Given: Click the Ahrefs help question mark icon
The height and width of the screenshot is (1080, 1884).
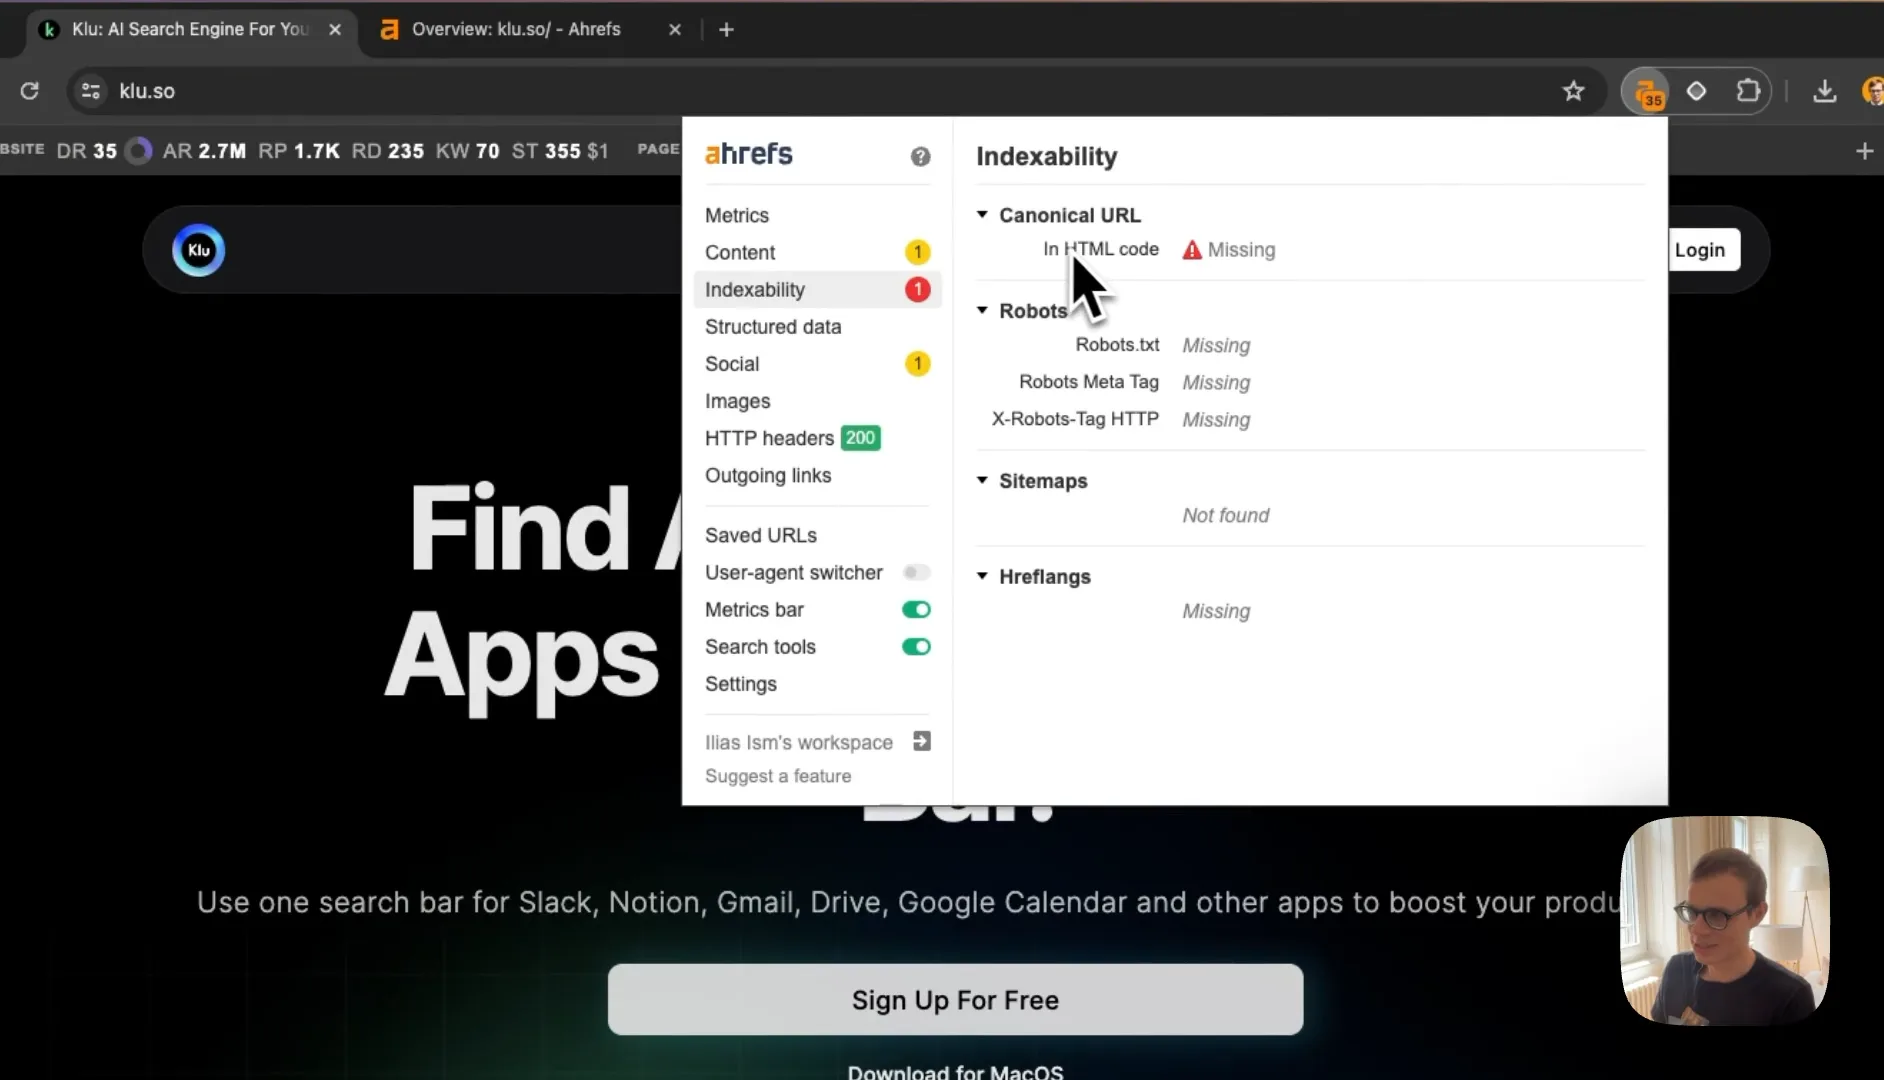Looking at the screenshot, I should pos(920,156).
